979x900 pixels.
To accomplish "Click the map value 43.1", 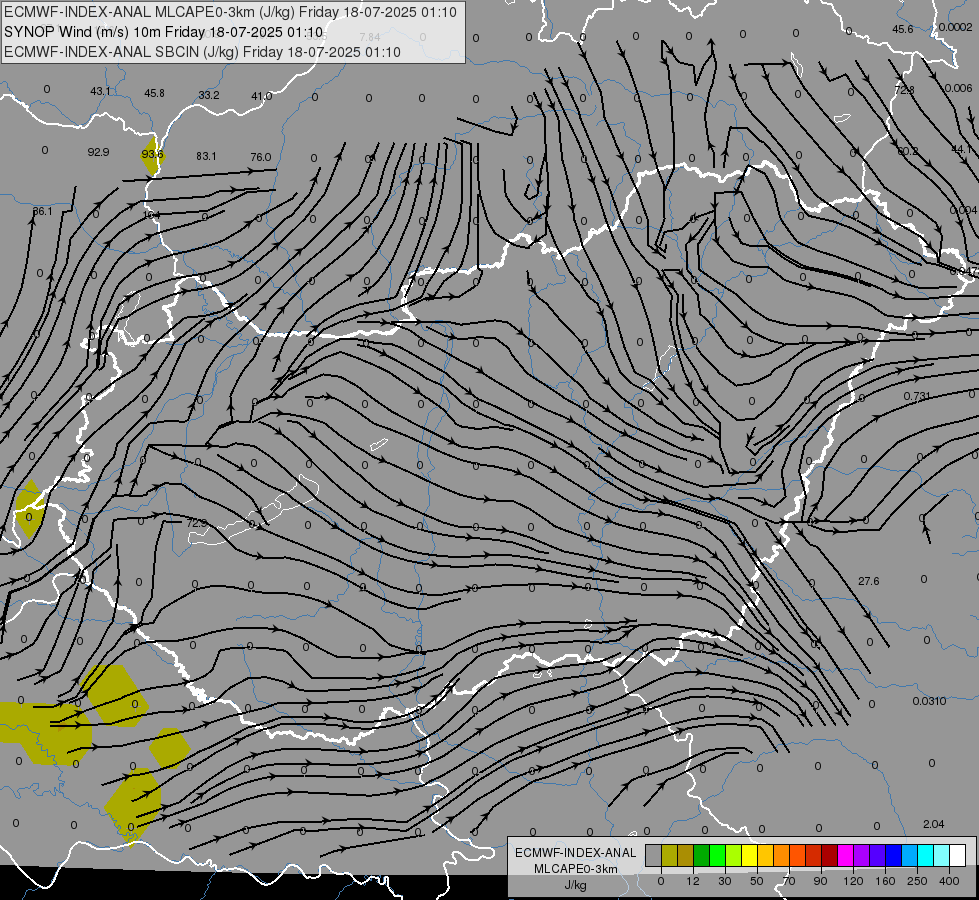I will pyautogui.click(x=100, y=91).
